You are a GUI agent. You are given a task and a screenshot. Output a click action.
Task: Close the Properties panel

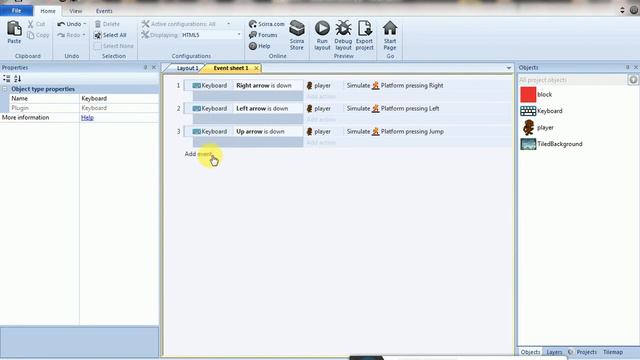pyautogui.click(x=154, y=67)
